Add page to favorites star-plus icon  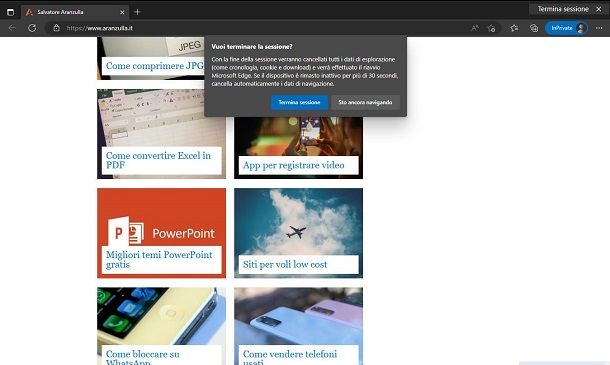pyautogui.click(x=491, y=28)
